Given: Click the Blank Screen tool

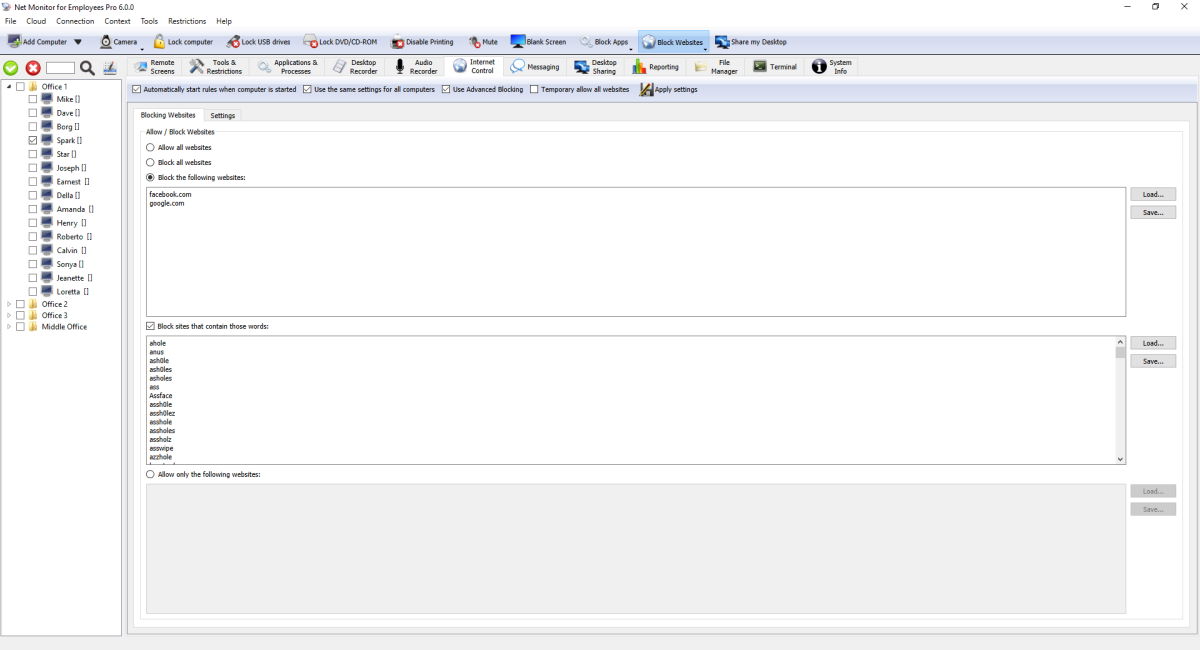Looking at the screenshot, I should [x=539, y=41].
